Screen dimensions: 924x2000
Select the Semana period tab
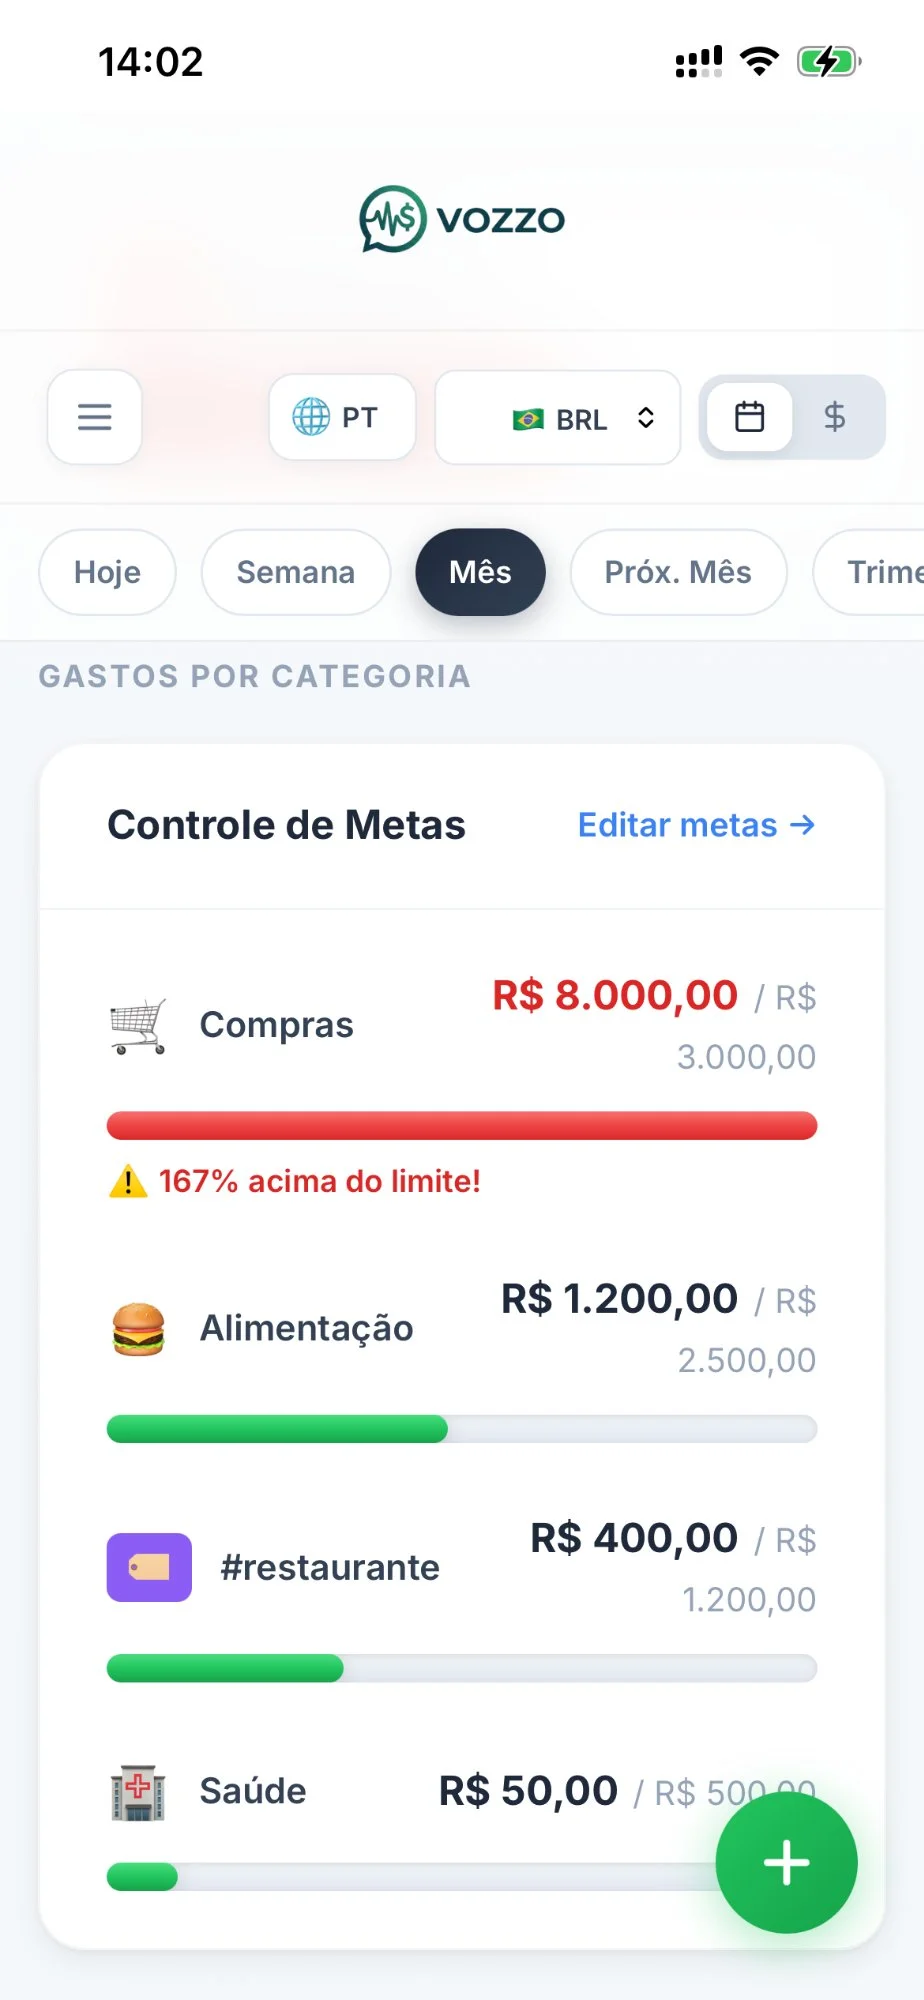click(295, 572)
